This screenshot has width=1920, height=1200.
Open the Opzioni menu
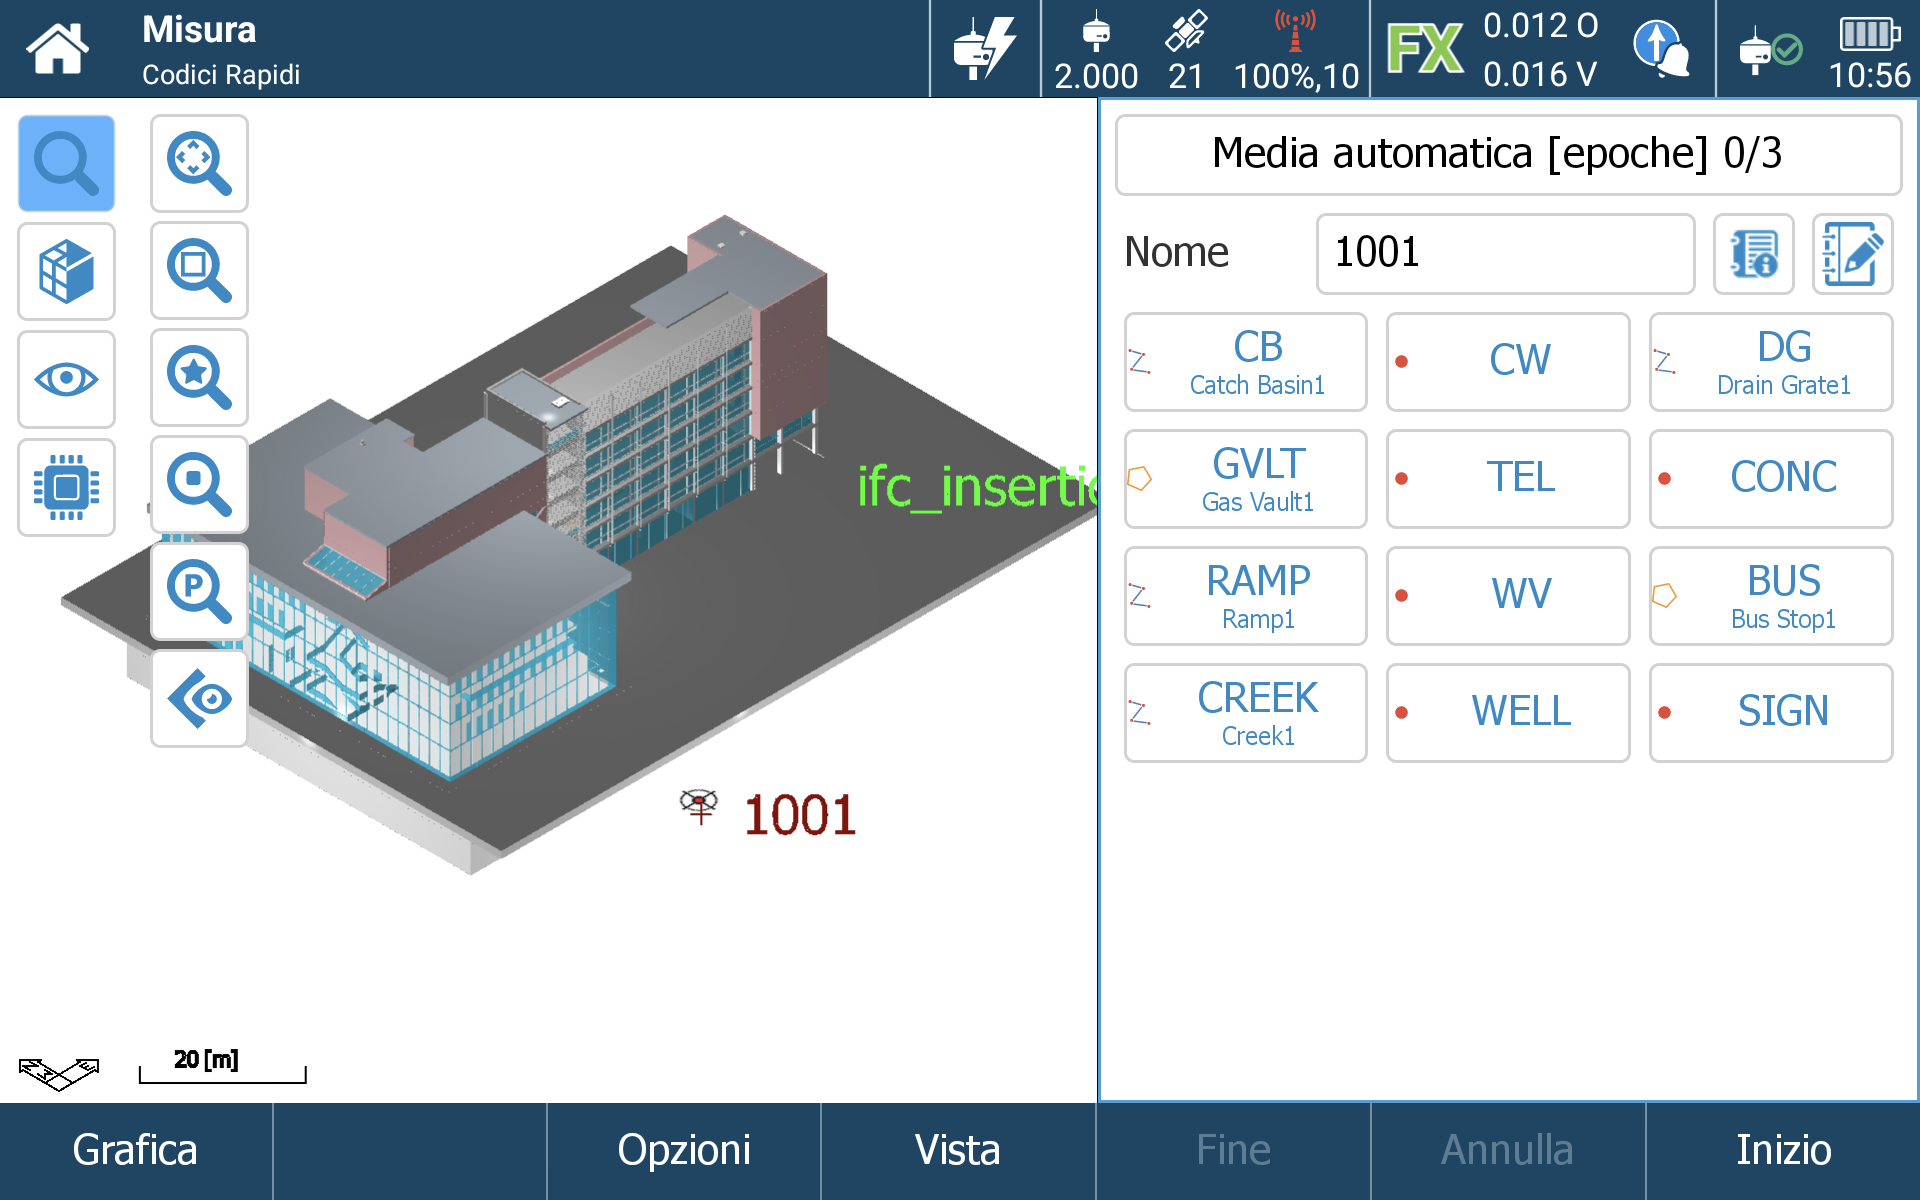pos(684,1151)
